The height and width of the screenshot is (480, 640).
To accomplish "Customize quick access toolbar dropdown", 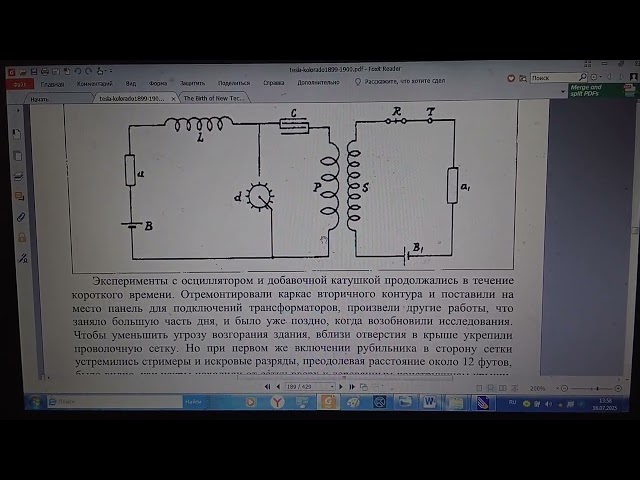I will [x=111, y=71].
